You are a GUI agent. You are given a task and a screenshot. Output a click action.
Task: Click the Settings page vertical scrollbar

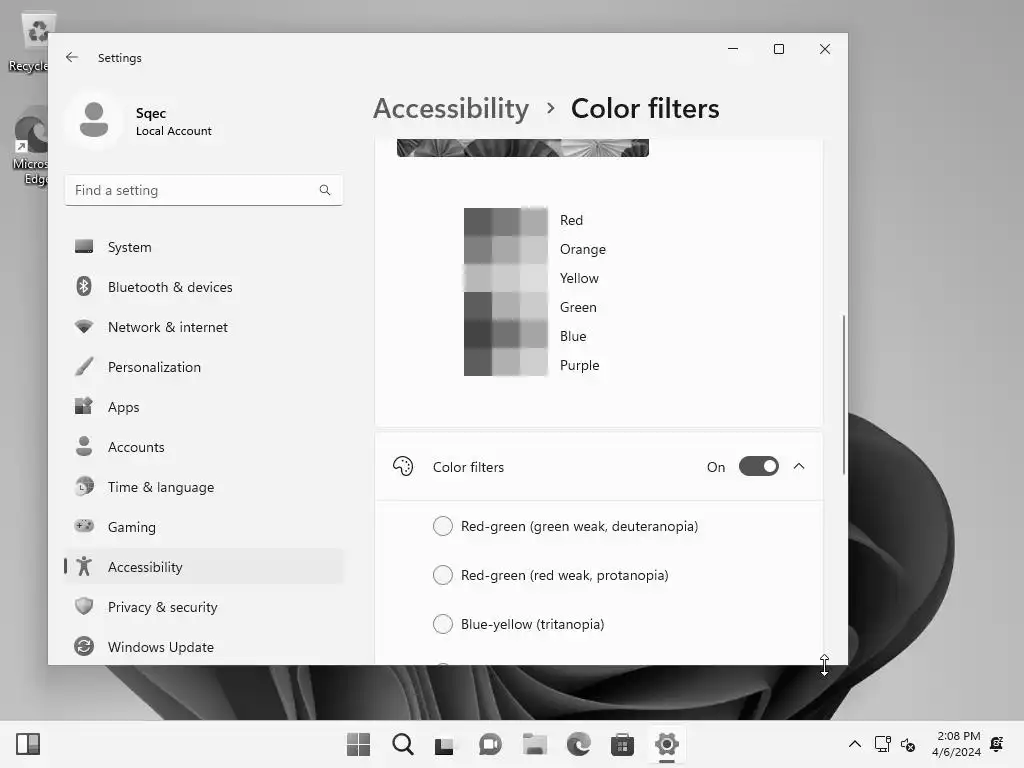(844, 394)
